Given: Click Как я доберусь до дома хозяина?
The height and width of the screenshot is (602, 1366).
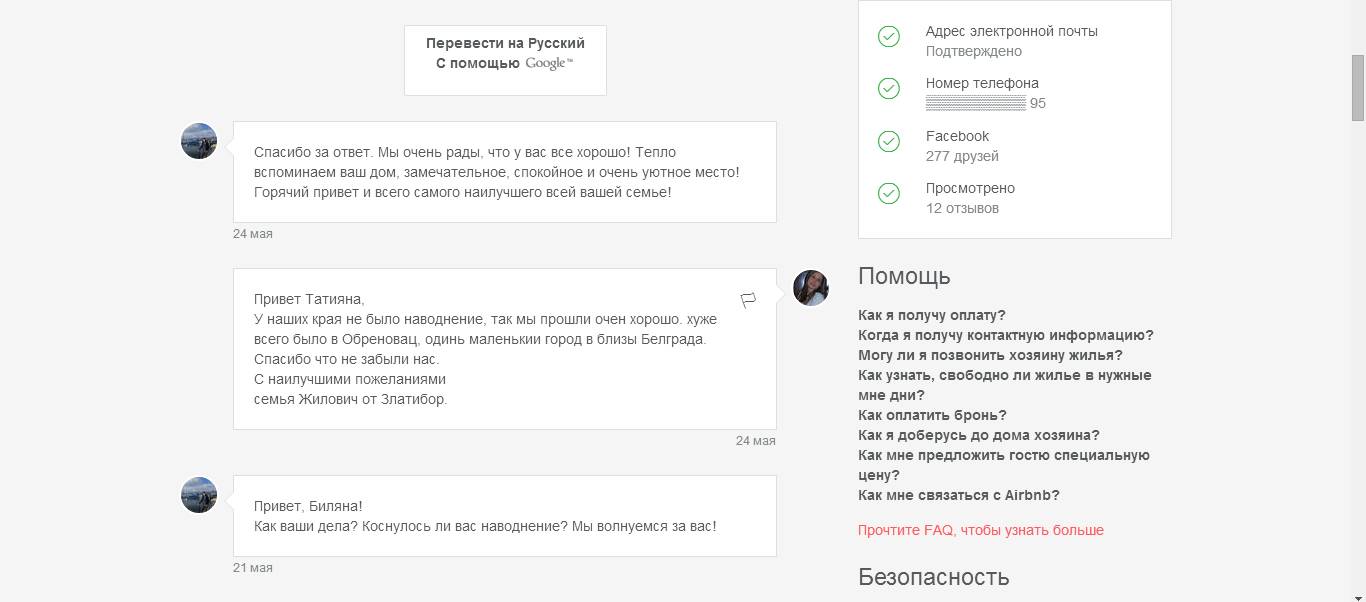Looking at the screenshot, I should click(x=978, y=435).
